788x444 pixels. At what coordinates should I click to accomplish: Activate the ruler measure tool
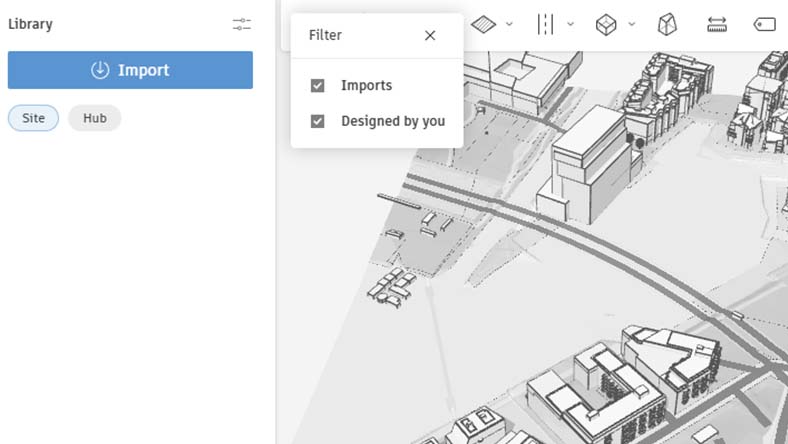point(717,24)
